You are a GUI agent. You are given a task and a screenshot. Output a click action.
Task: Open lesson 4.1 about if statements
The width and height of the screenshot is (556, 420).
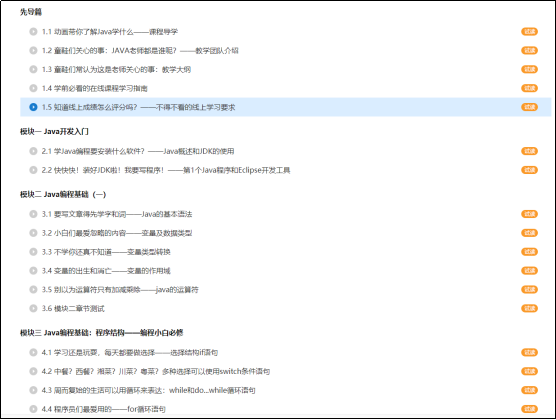pos(129,352)
